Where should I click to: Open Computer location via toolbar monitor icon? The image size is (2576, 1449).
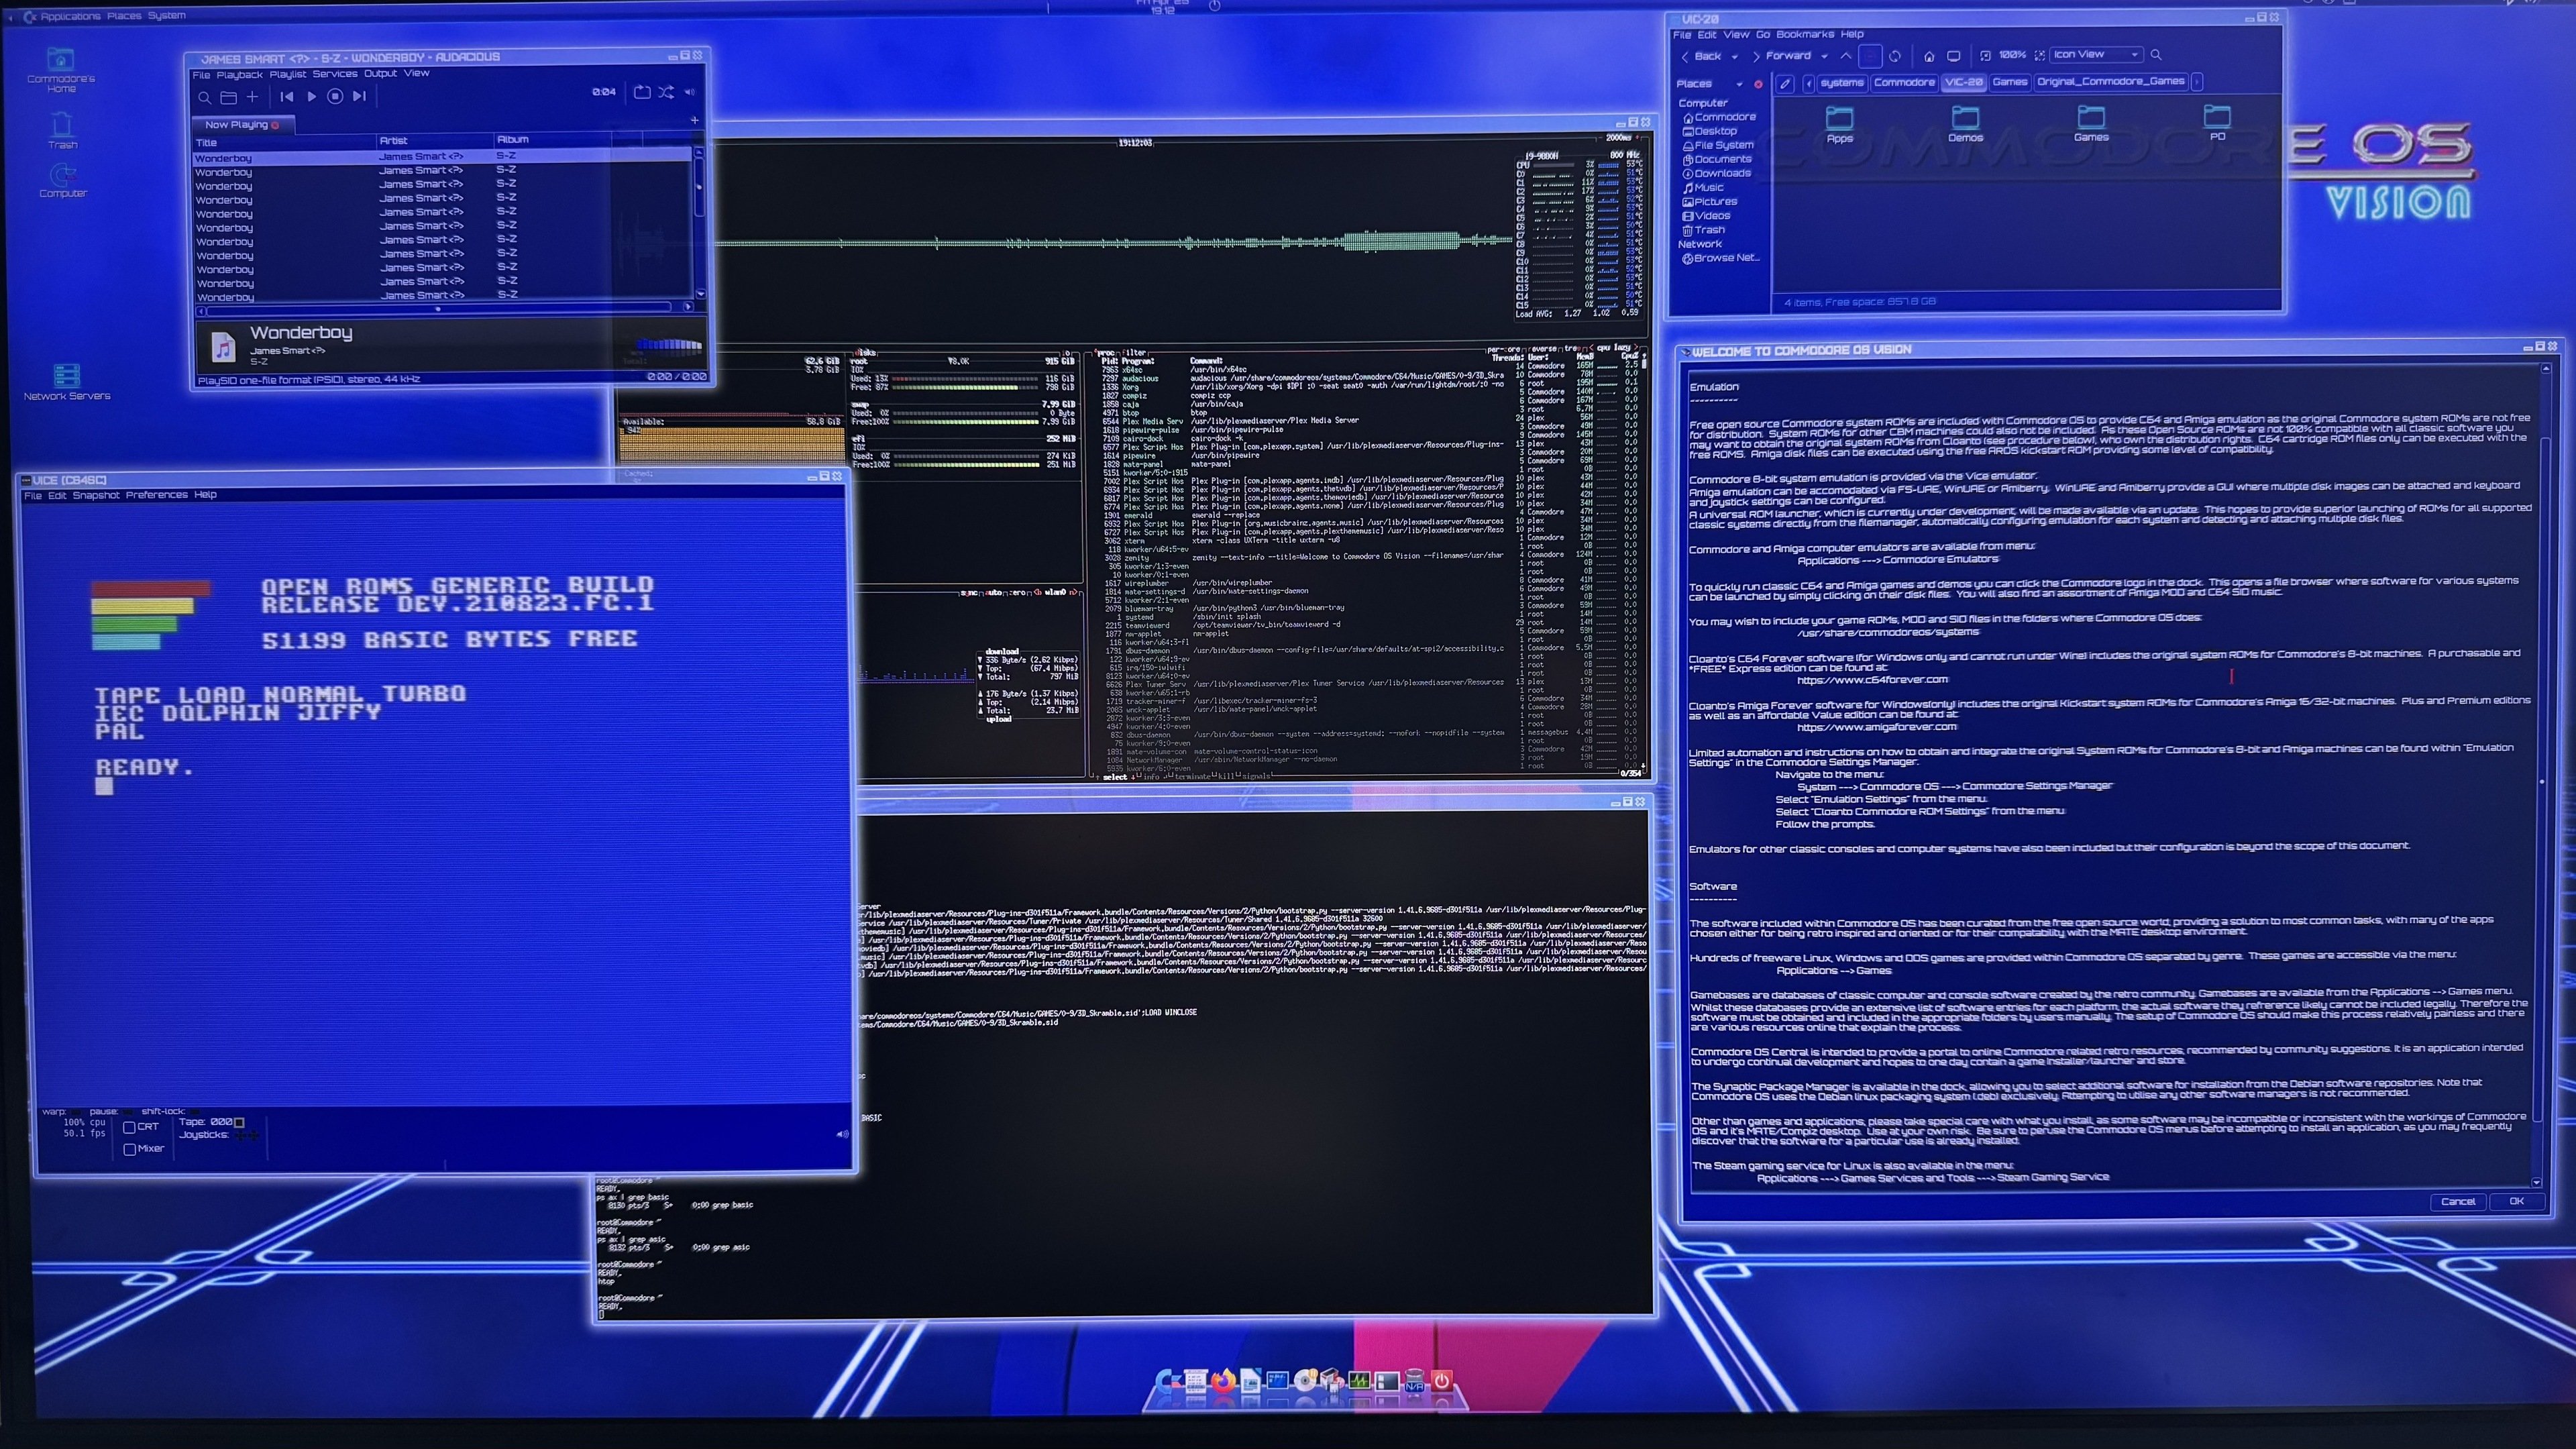click(x=1953, y=56)
